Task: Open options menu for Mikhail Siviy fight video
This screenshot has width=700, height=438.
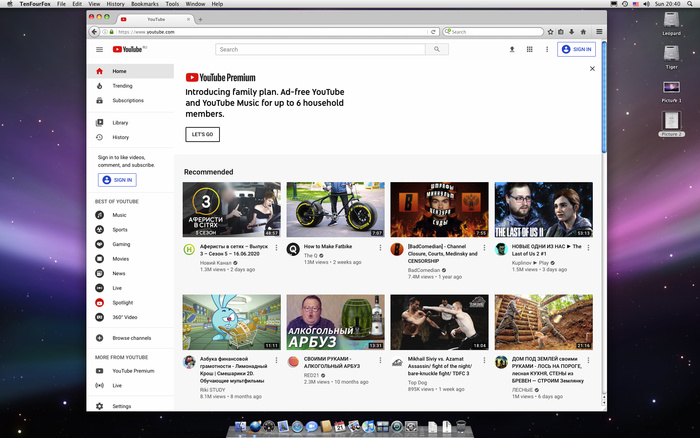Action: [x=484, y=360]
